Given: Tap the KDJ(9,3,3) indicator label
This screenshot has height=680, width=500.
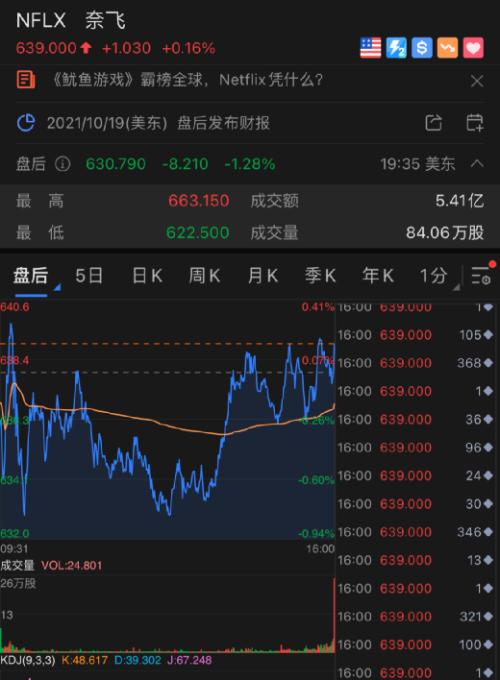Looking at the screenshot, I should coord(28,660).
